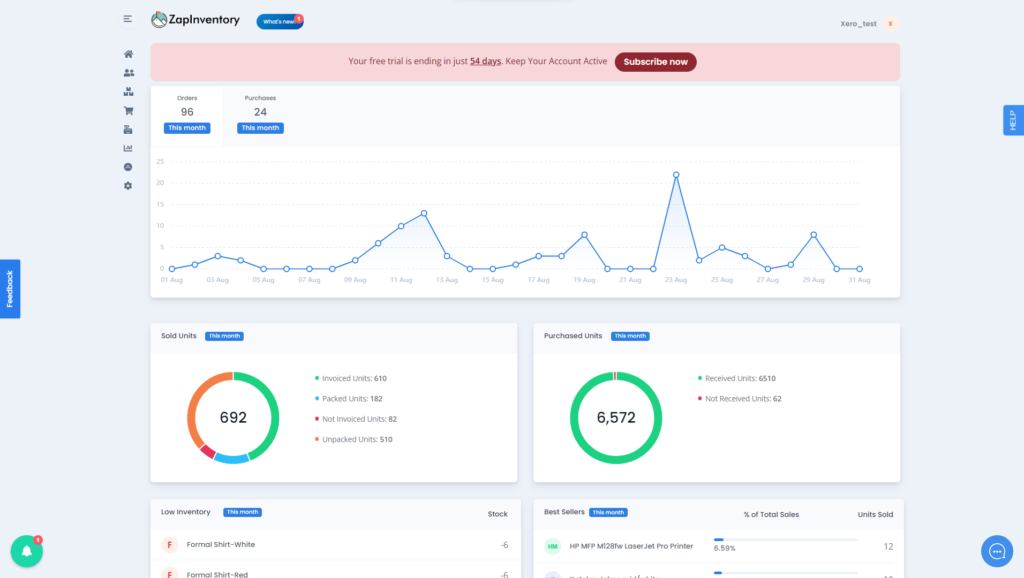The height and width of the screenshot is (578, 1024).
Task: Open the Inventory boxes icon in sidebar
Action: [x=129, y=92]
